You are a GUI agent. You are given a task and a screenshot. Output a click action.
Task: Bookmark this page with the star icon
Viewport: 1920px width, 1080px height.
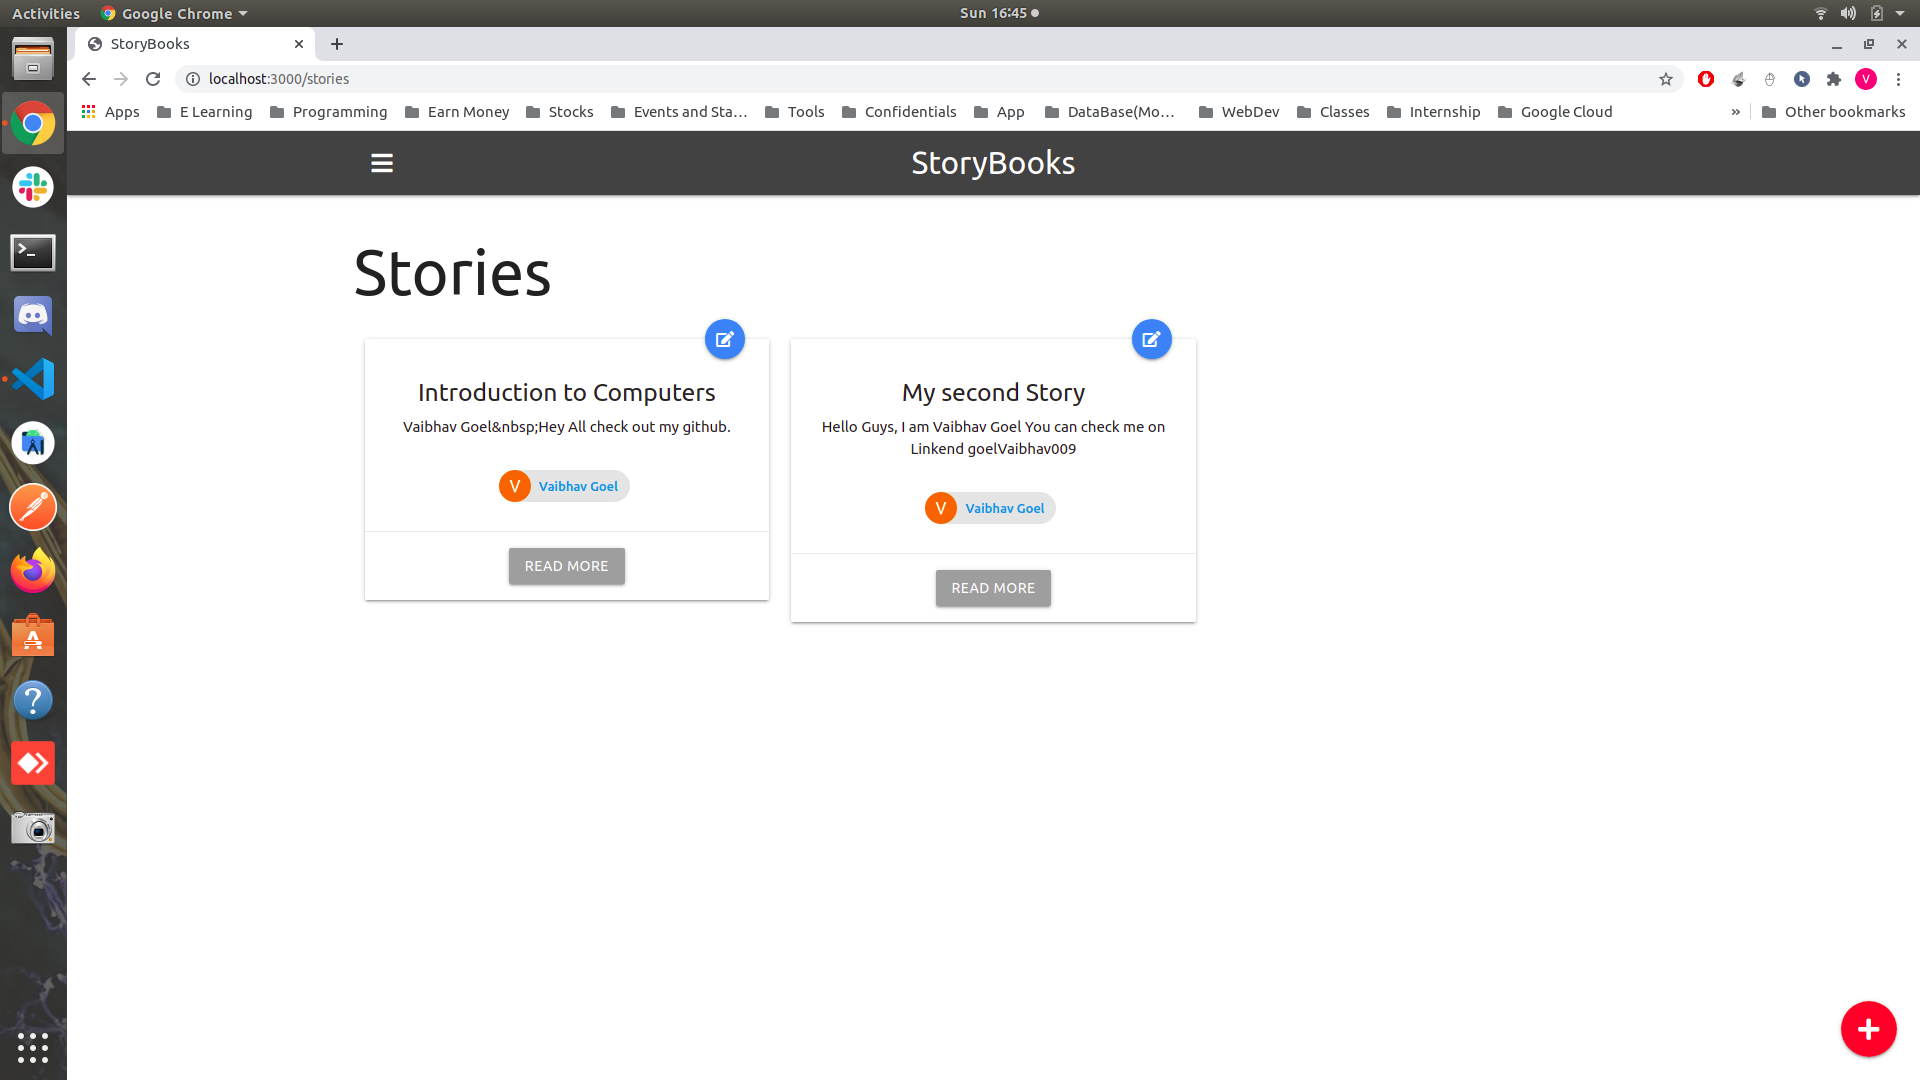pyautogui.click(x=1666, y=79)
